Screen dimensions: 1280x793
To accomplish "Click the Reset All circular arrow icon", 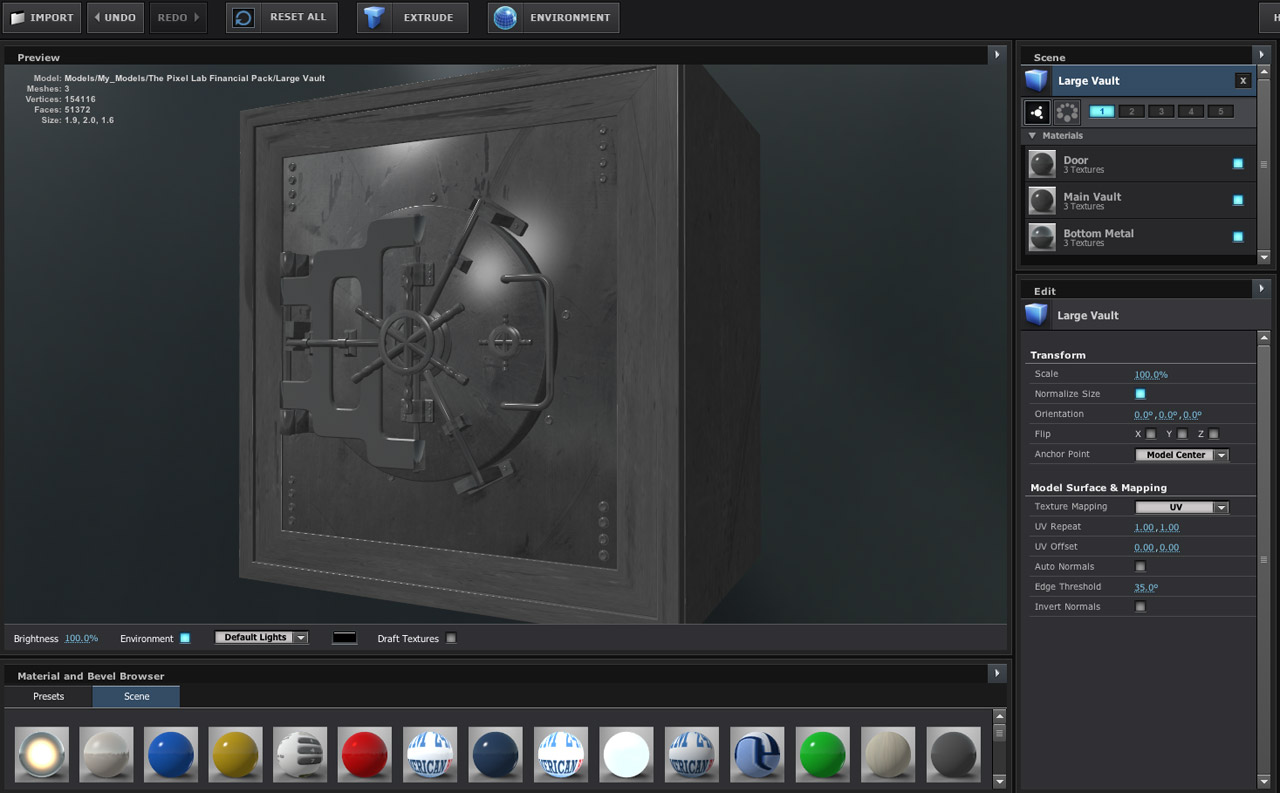I will [x=244, y=18].
